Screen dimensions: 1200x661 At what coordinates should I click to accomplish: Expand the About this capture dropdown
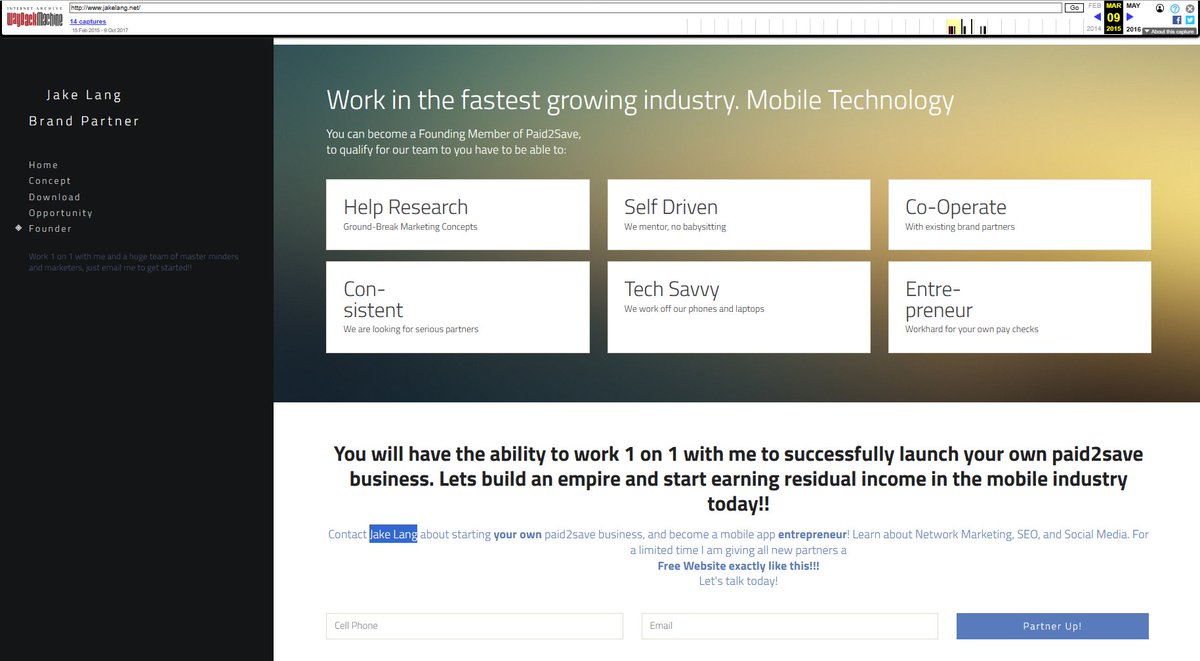point(1169,31)
